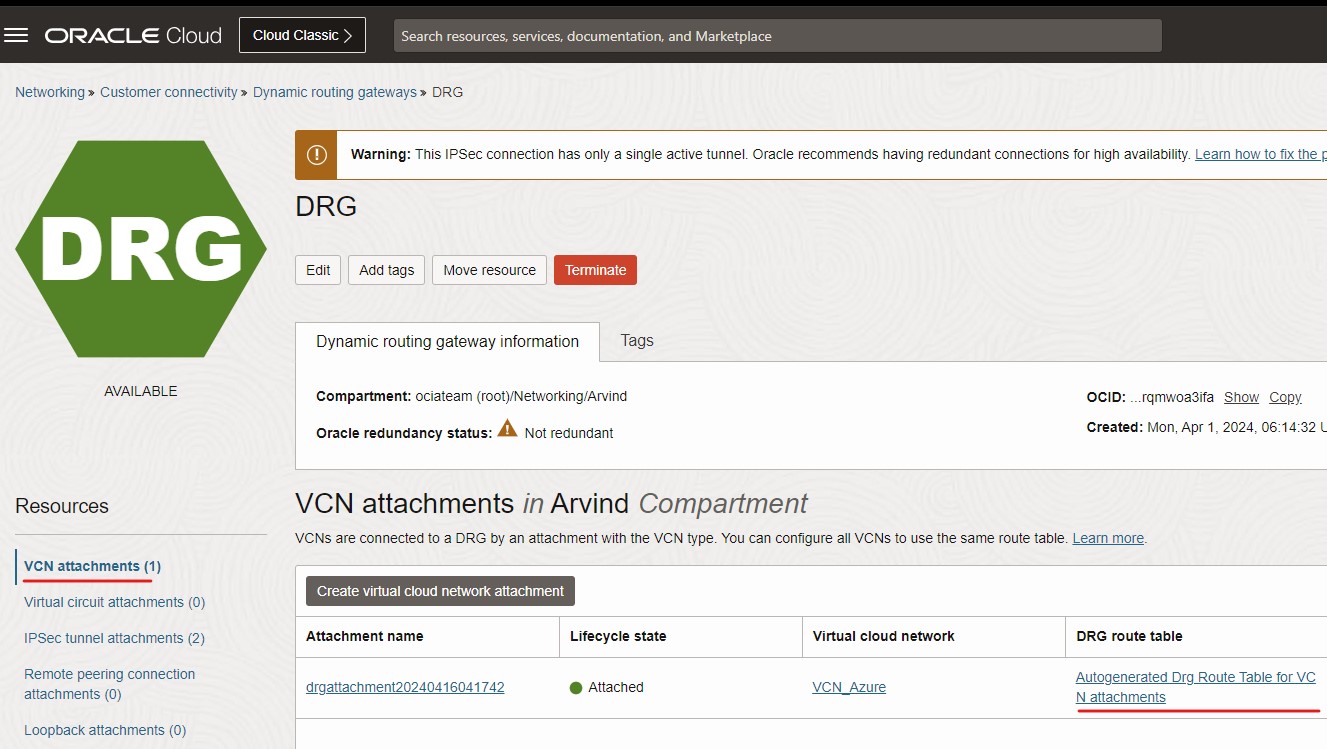The height and width of the screenshot is (749, 1327).
Task: Open Autogenerated Drg Route Table link
Action: [1196, 687]
